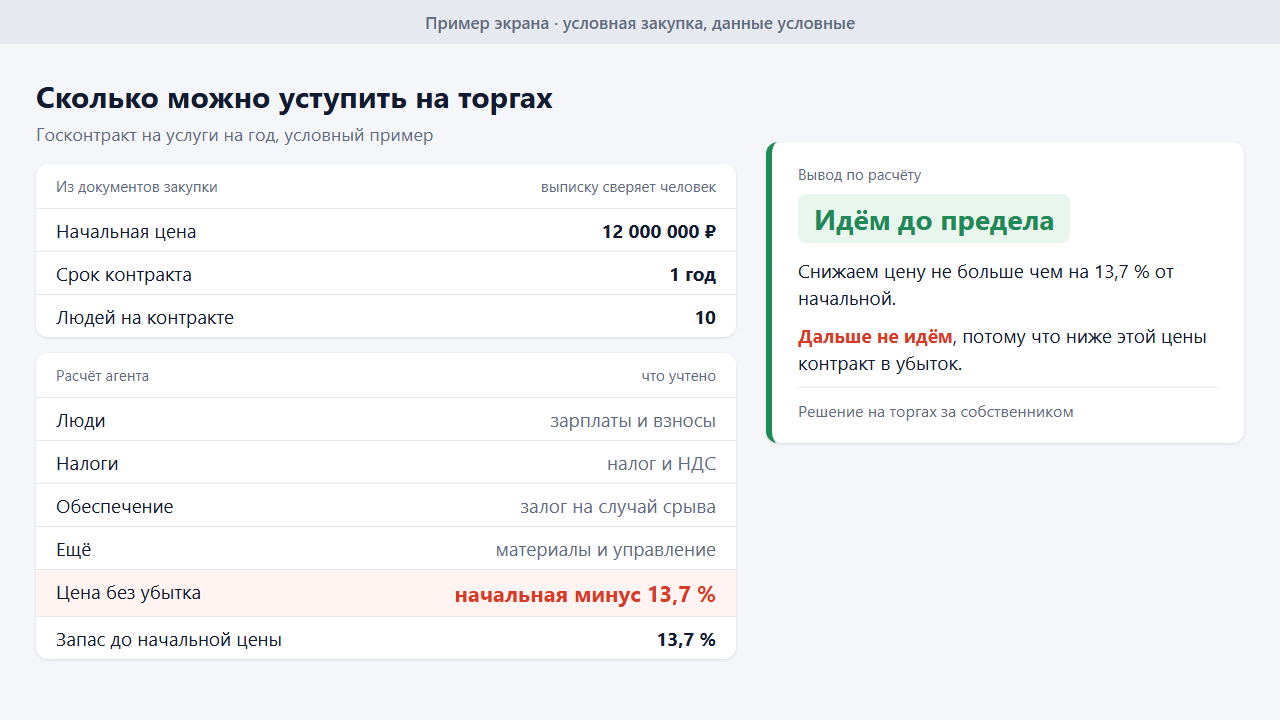Select the "Срок контракта" label
The height and width of the screenshot is (720, 1280).
click(x=124, y=275)
